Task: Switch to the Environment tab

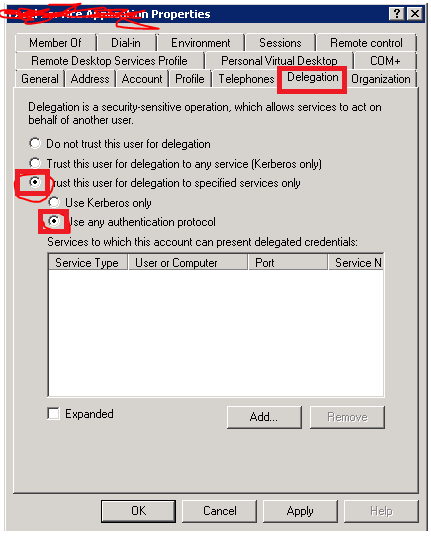Action: tap(200, 43)
